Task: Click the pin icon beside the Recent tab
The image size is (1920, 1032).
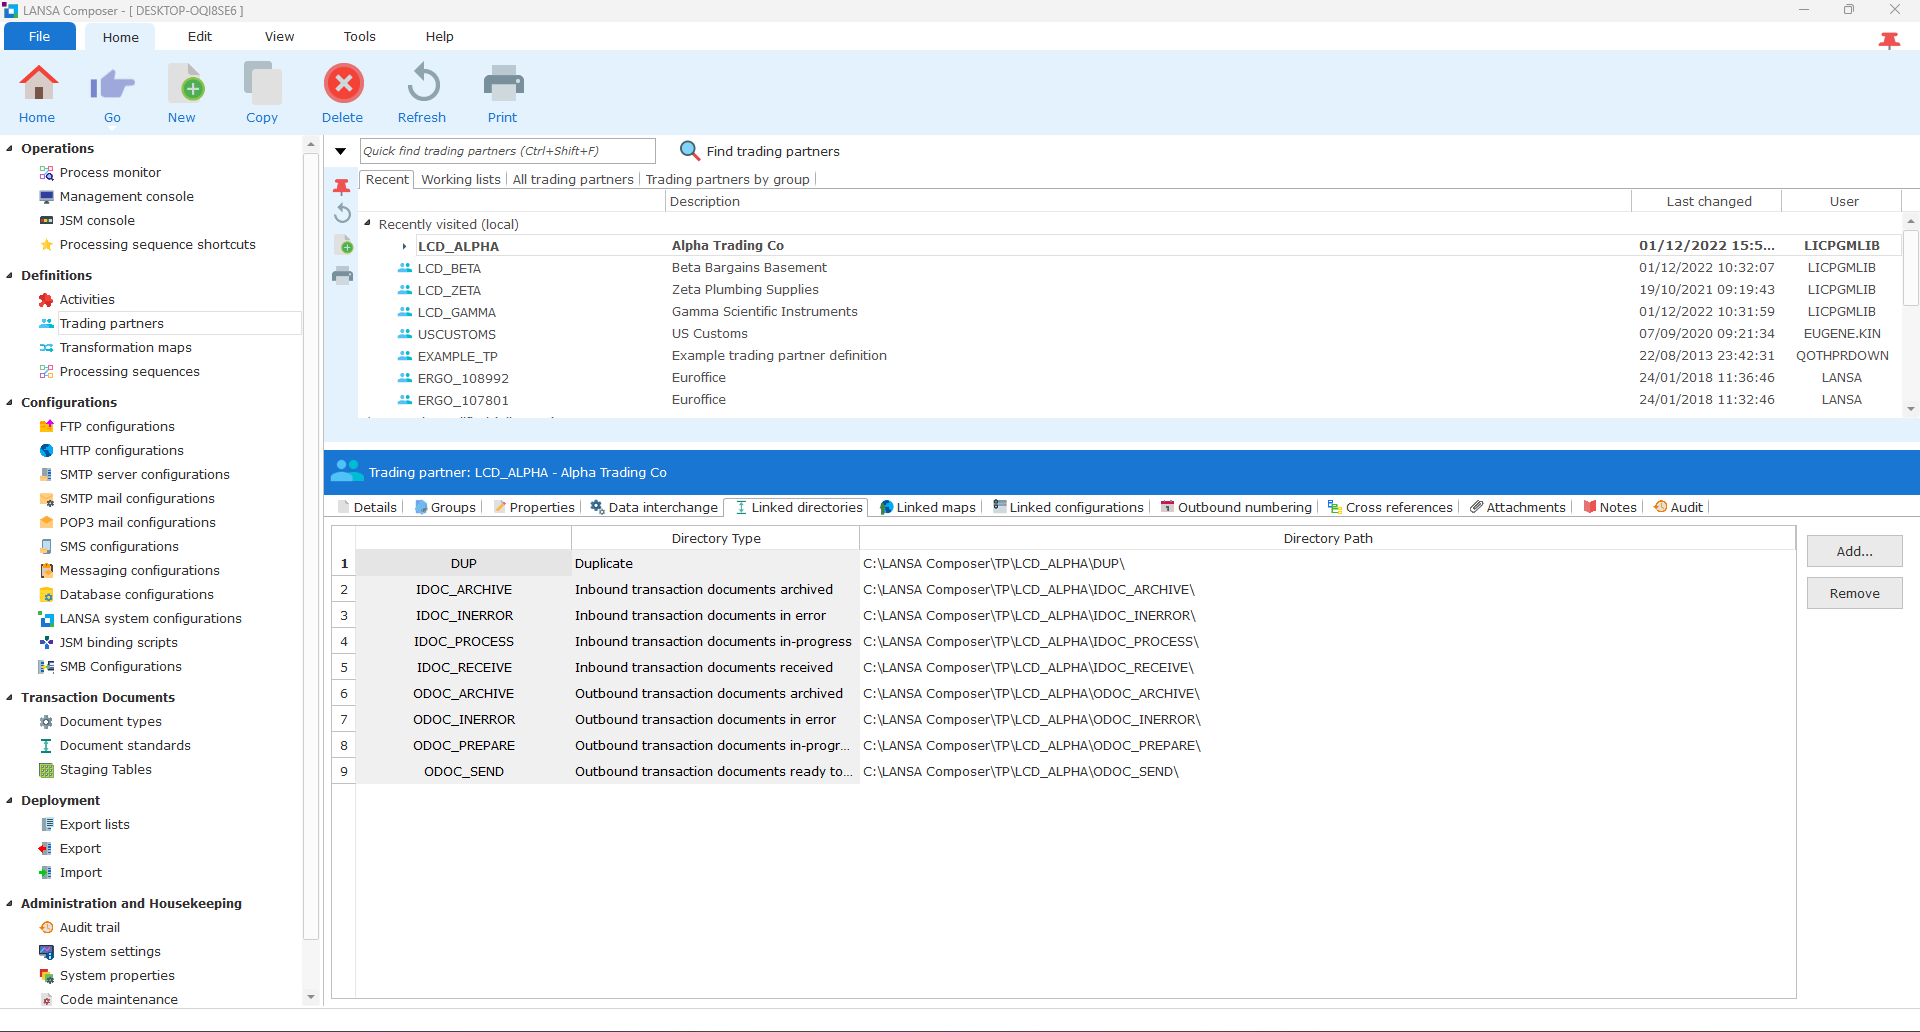Action: click(342, 186)
